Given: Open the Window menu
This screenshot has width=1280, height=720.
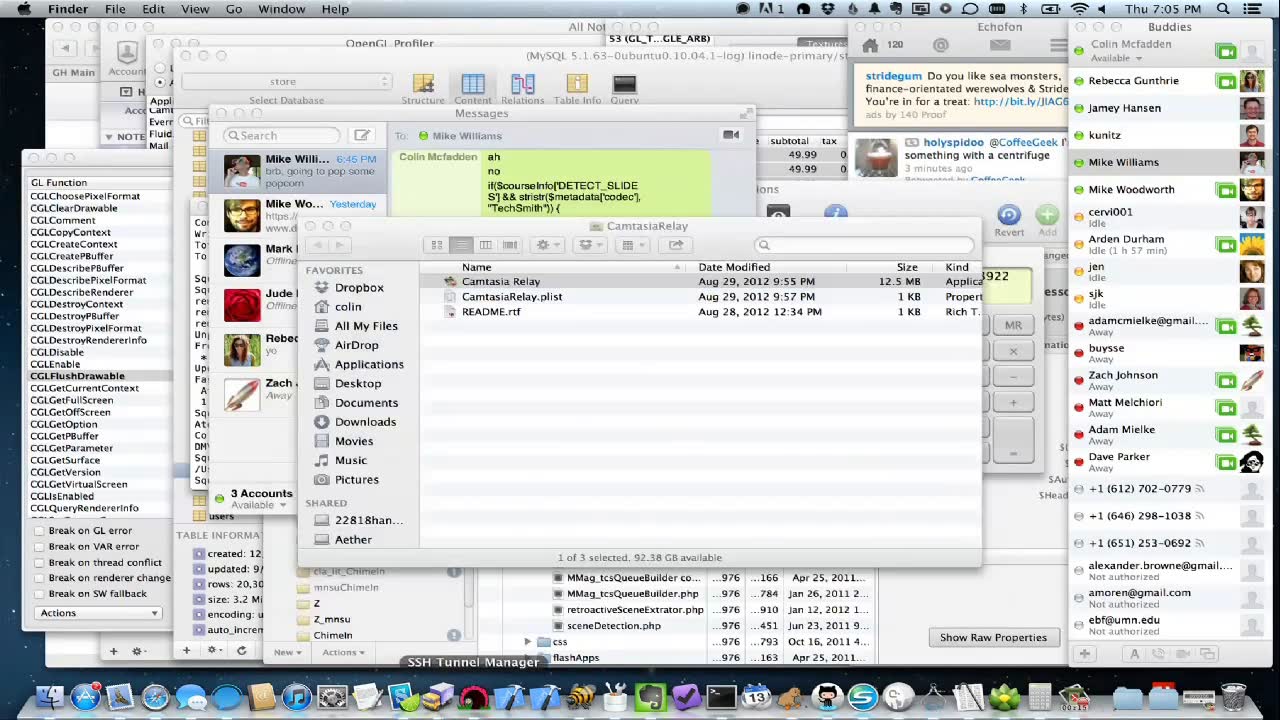Looking at the screenshot, I should pyautogui.click(x=282, y=9).
